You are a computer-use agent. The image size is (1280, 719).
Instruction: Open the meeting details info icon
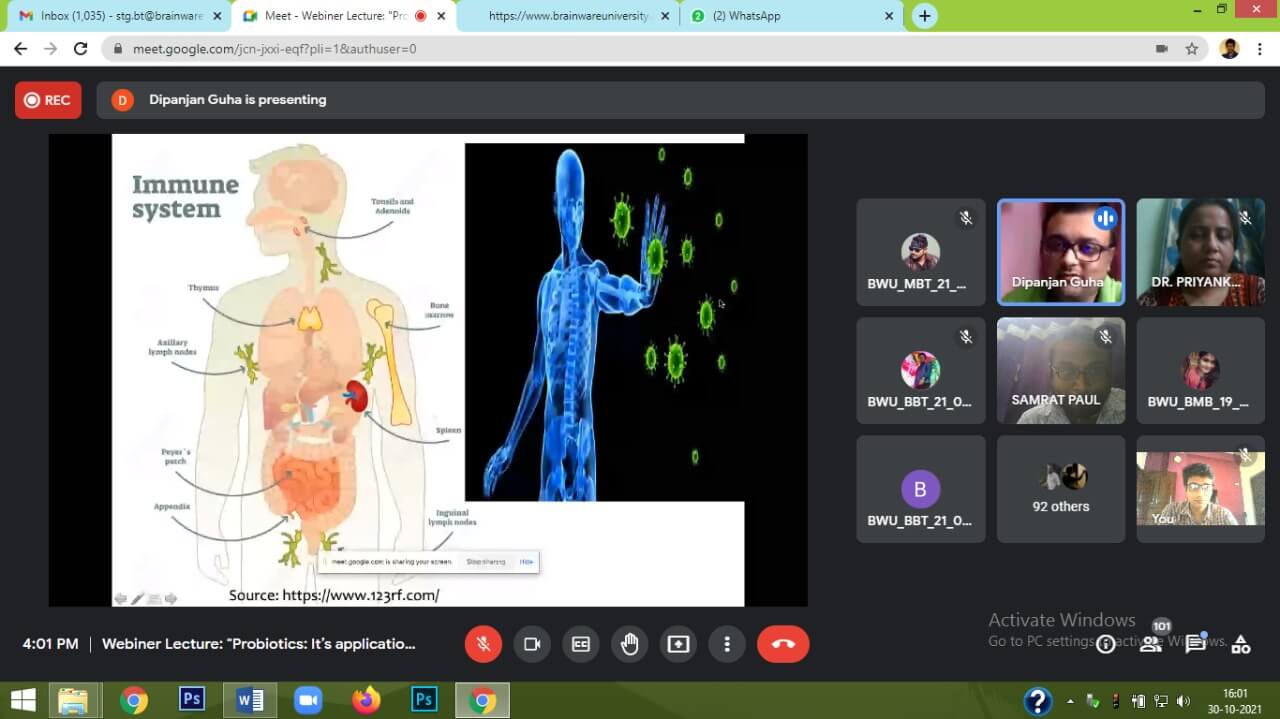[1105, 645]
